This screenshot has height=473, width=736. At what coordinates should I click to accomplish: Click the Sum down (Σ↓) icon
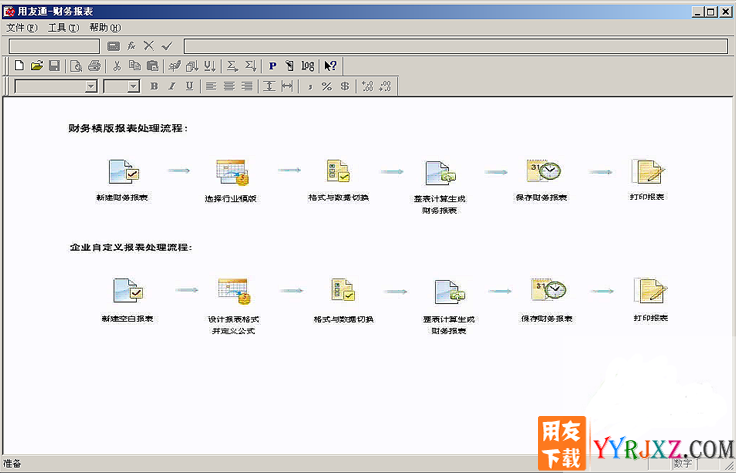(x=251, y=66)
